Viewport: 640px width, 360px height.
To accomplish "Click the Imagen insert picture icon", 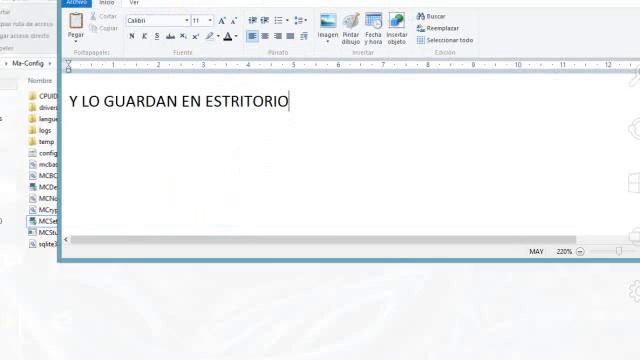I will point(328,21).
